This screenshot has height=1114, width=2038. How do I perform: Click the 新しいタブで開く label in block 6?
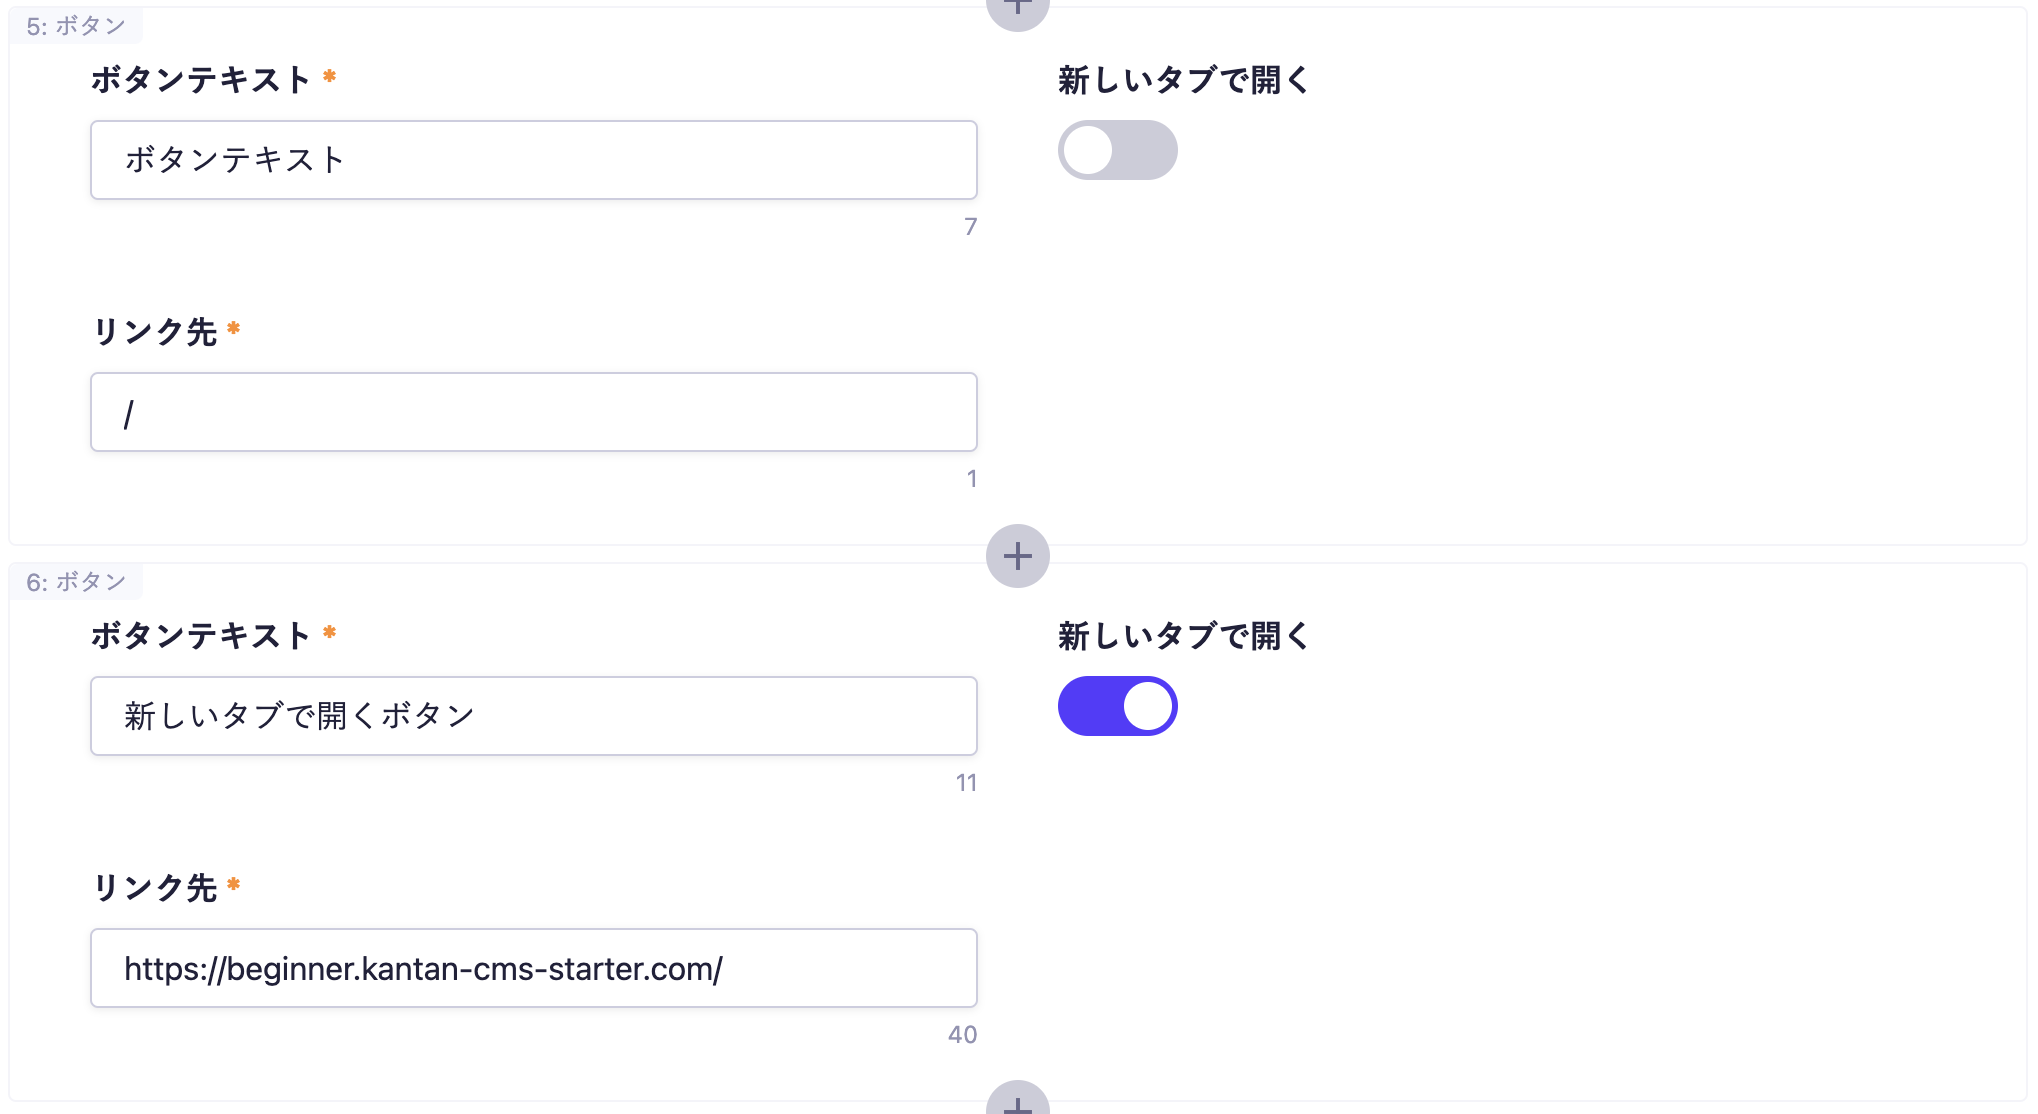(1183, 636)
